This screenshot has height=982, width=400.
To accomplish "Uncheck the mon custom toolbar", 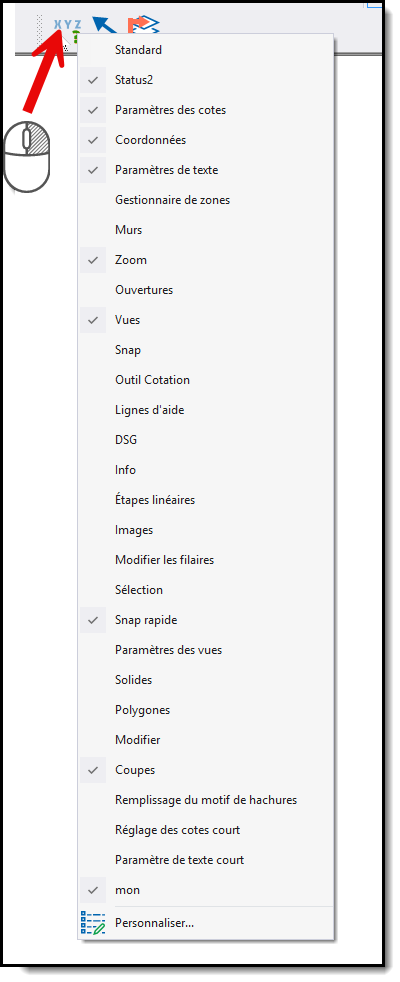I will (x=207, y=890).
